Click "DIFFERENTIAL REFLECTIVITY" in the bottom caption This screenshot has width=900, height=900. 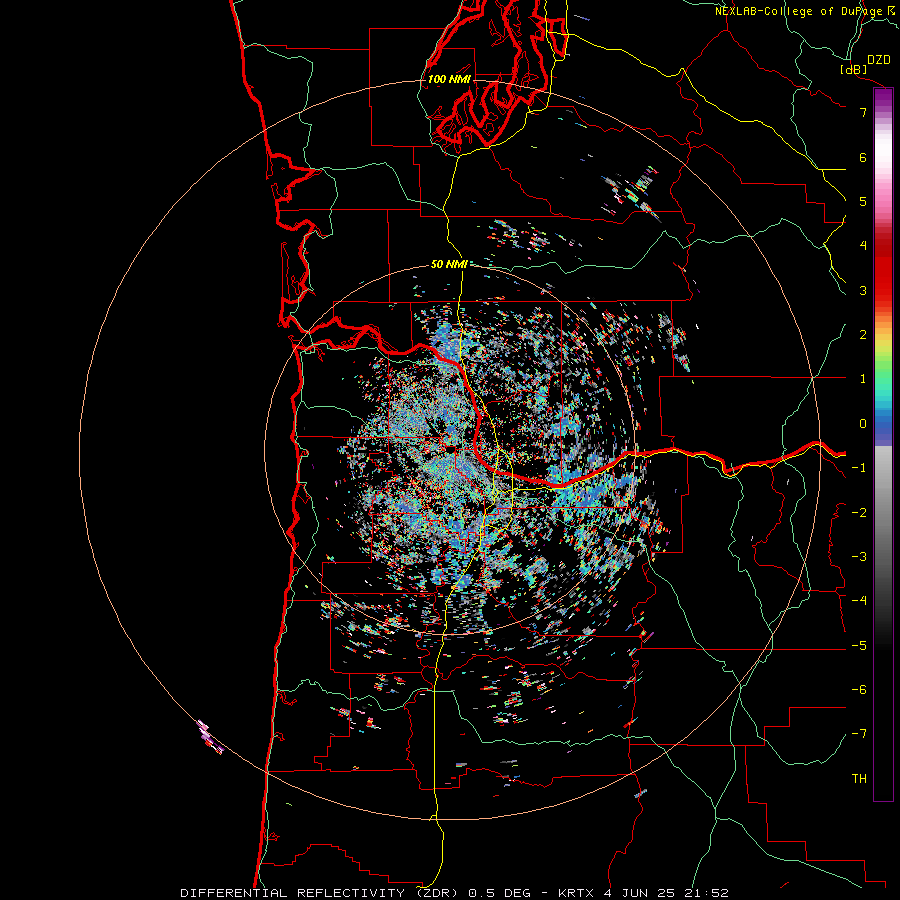coord(293,893)
